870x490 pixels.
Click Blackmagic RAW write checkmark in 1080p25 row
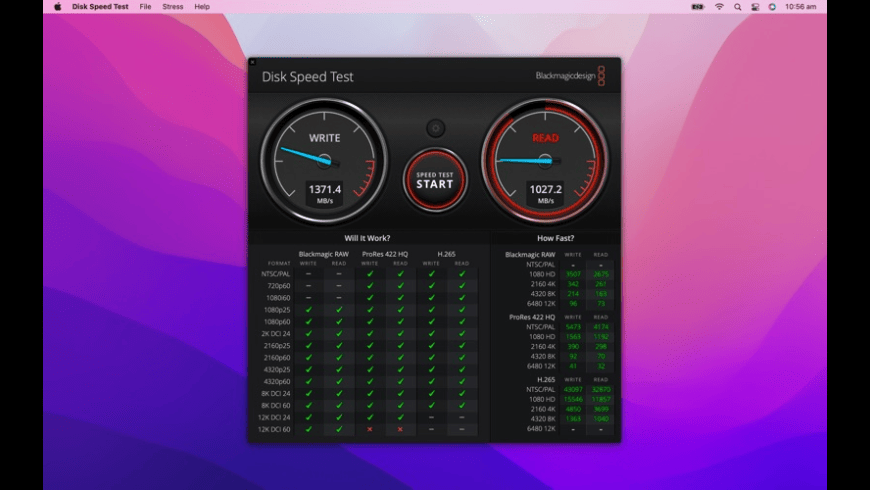308,310
